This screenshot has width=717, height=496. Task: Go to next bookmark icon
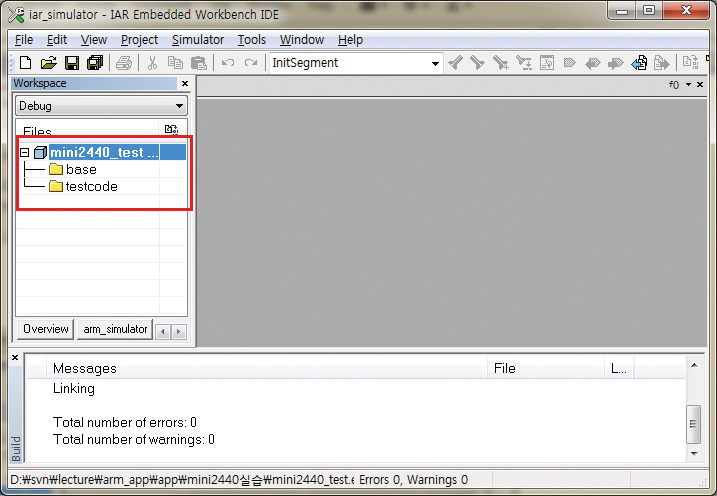[615, 63]
